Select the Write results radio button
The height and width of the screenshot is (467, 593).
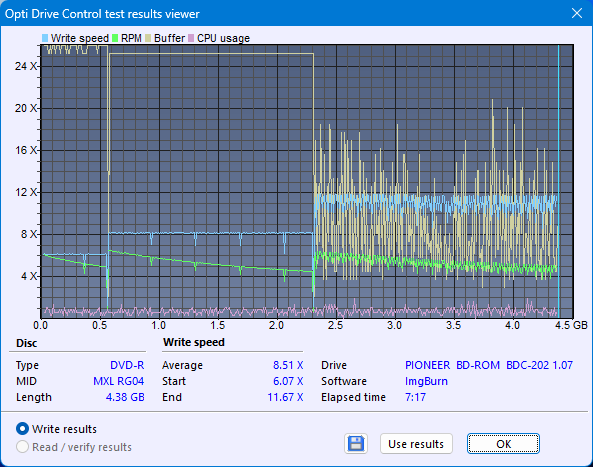coord(22,429)
